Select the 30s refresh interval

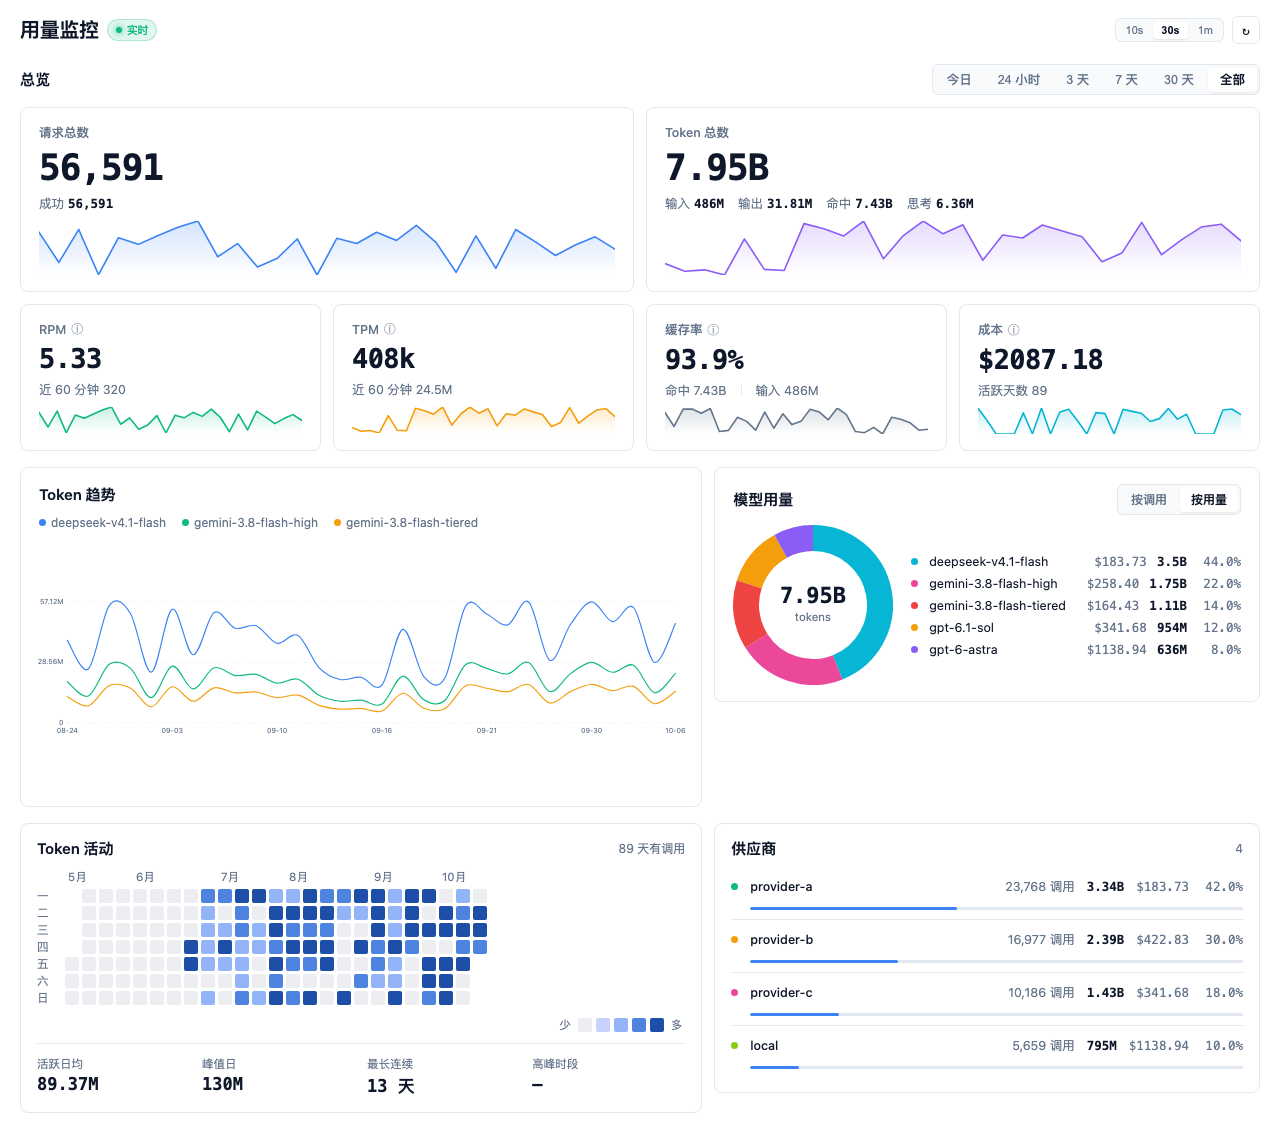(1170, 30)
